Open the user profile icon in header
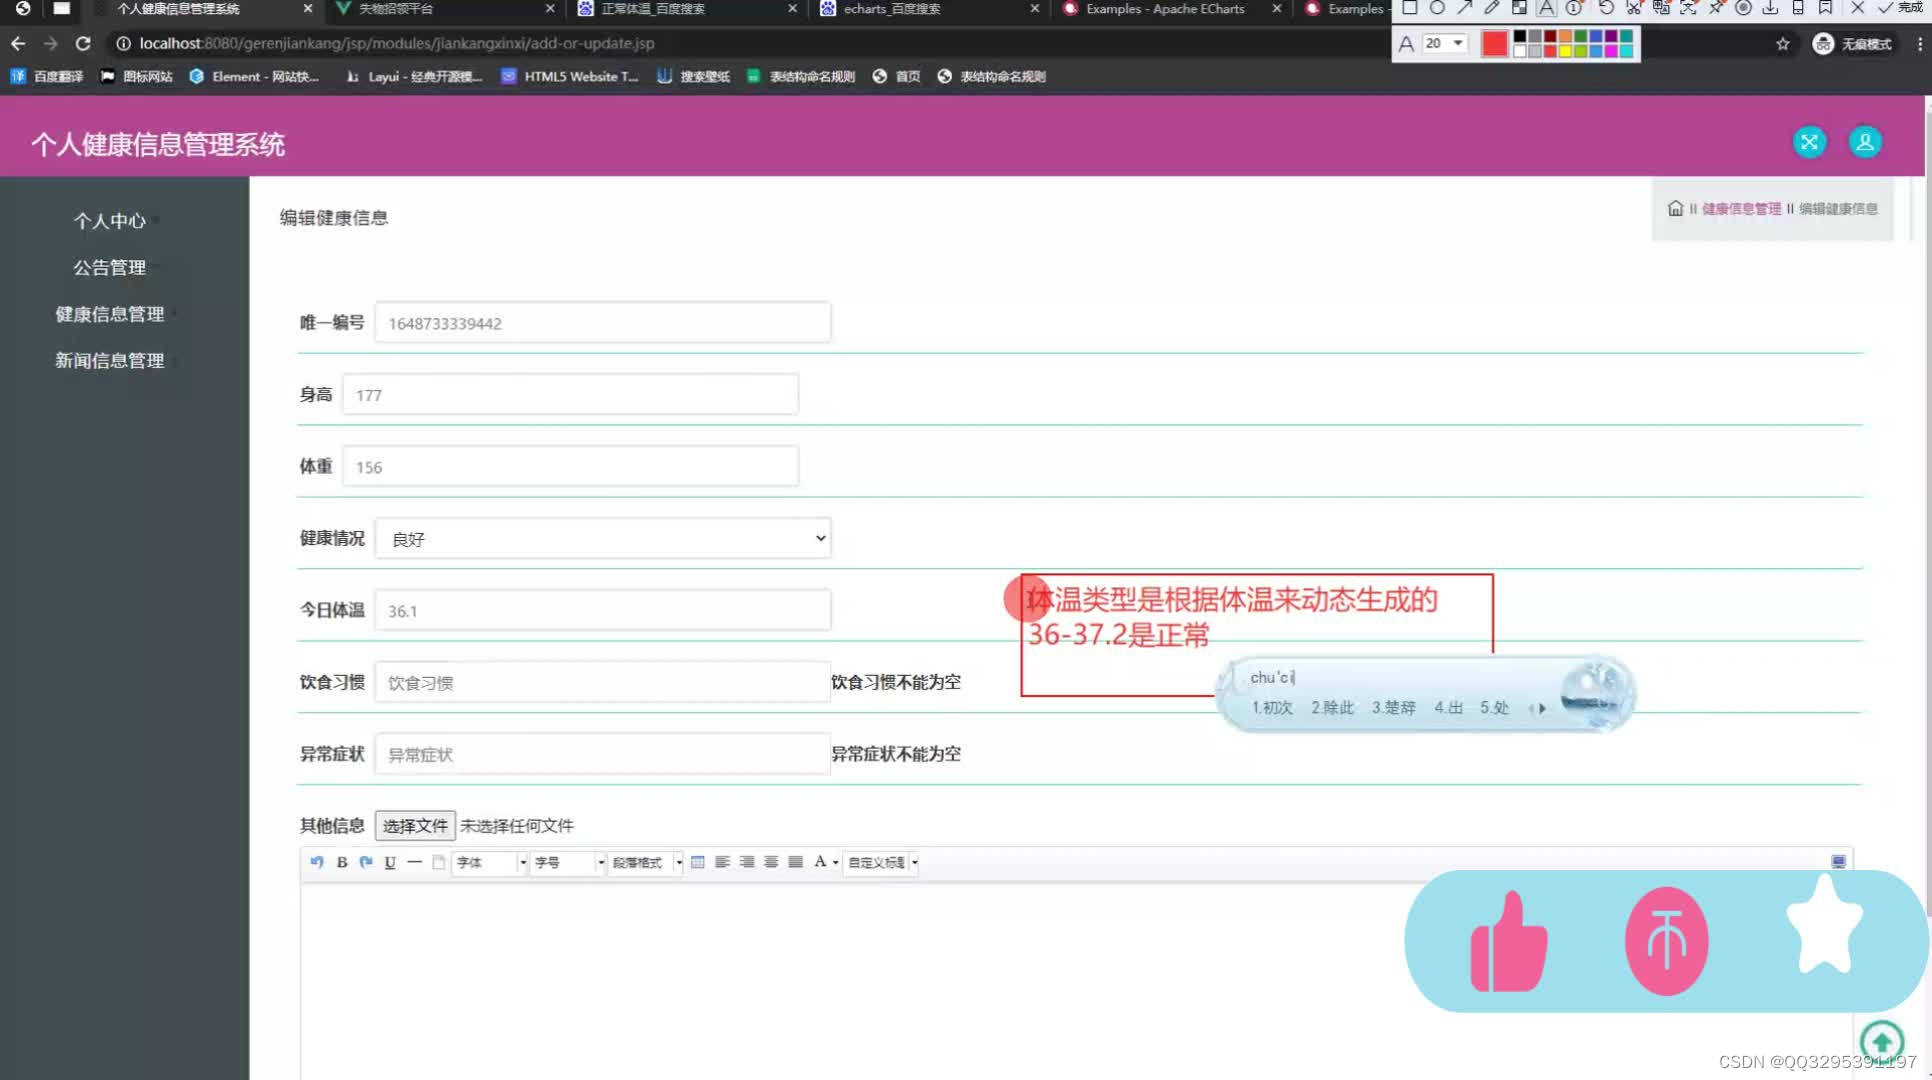This screenshot has height=1080, width=1932. (x=1865, y=142)
